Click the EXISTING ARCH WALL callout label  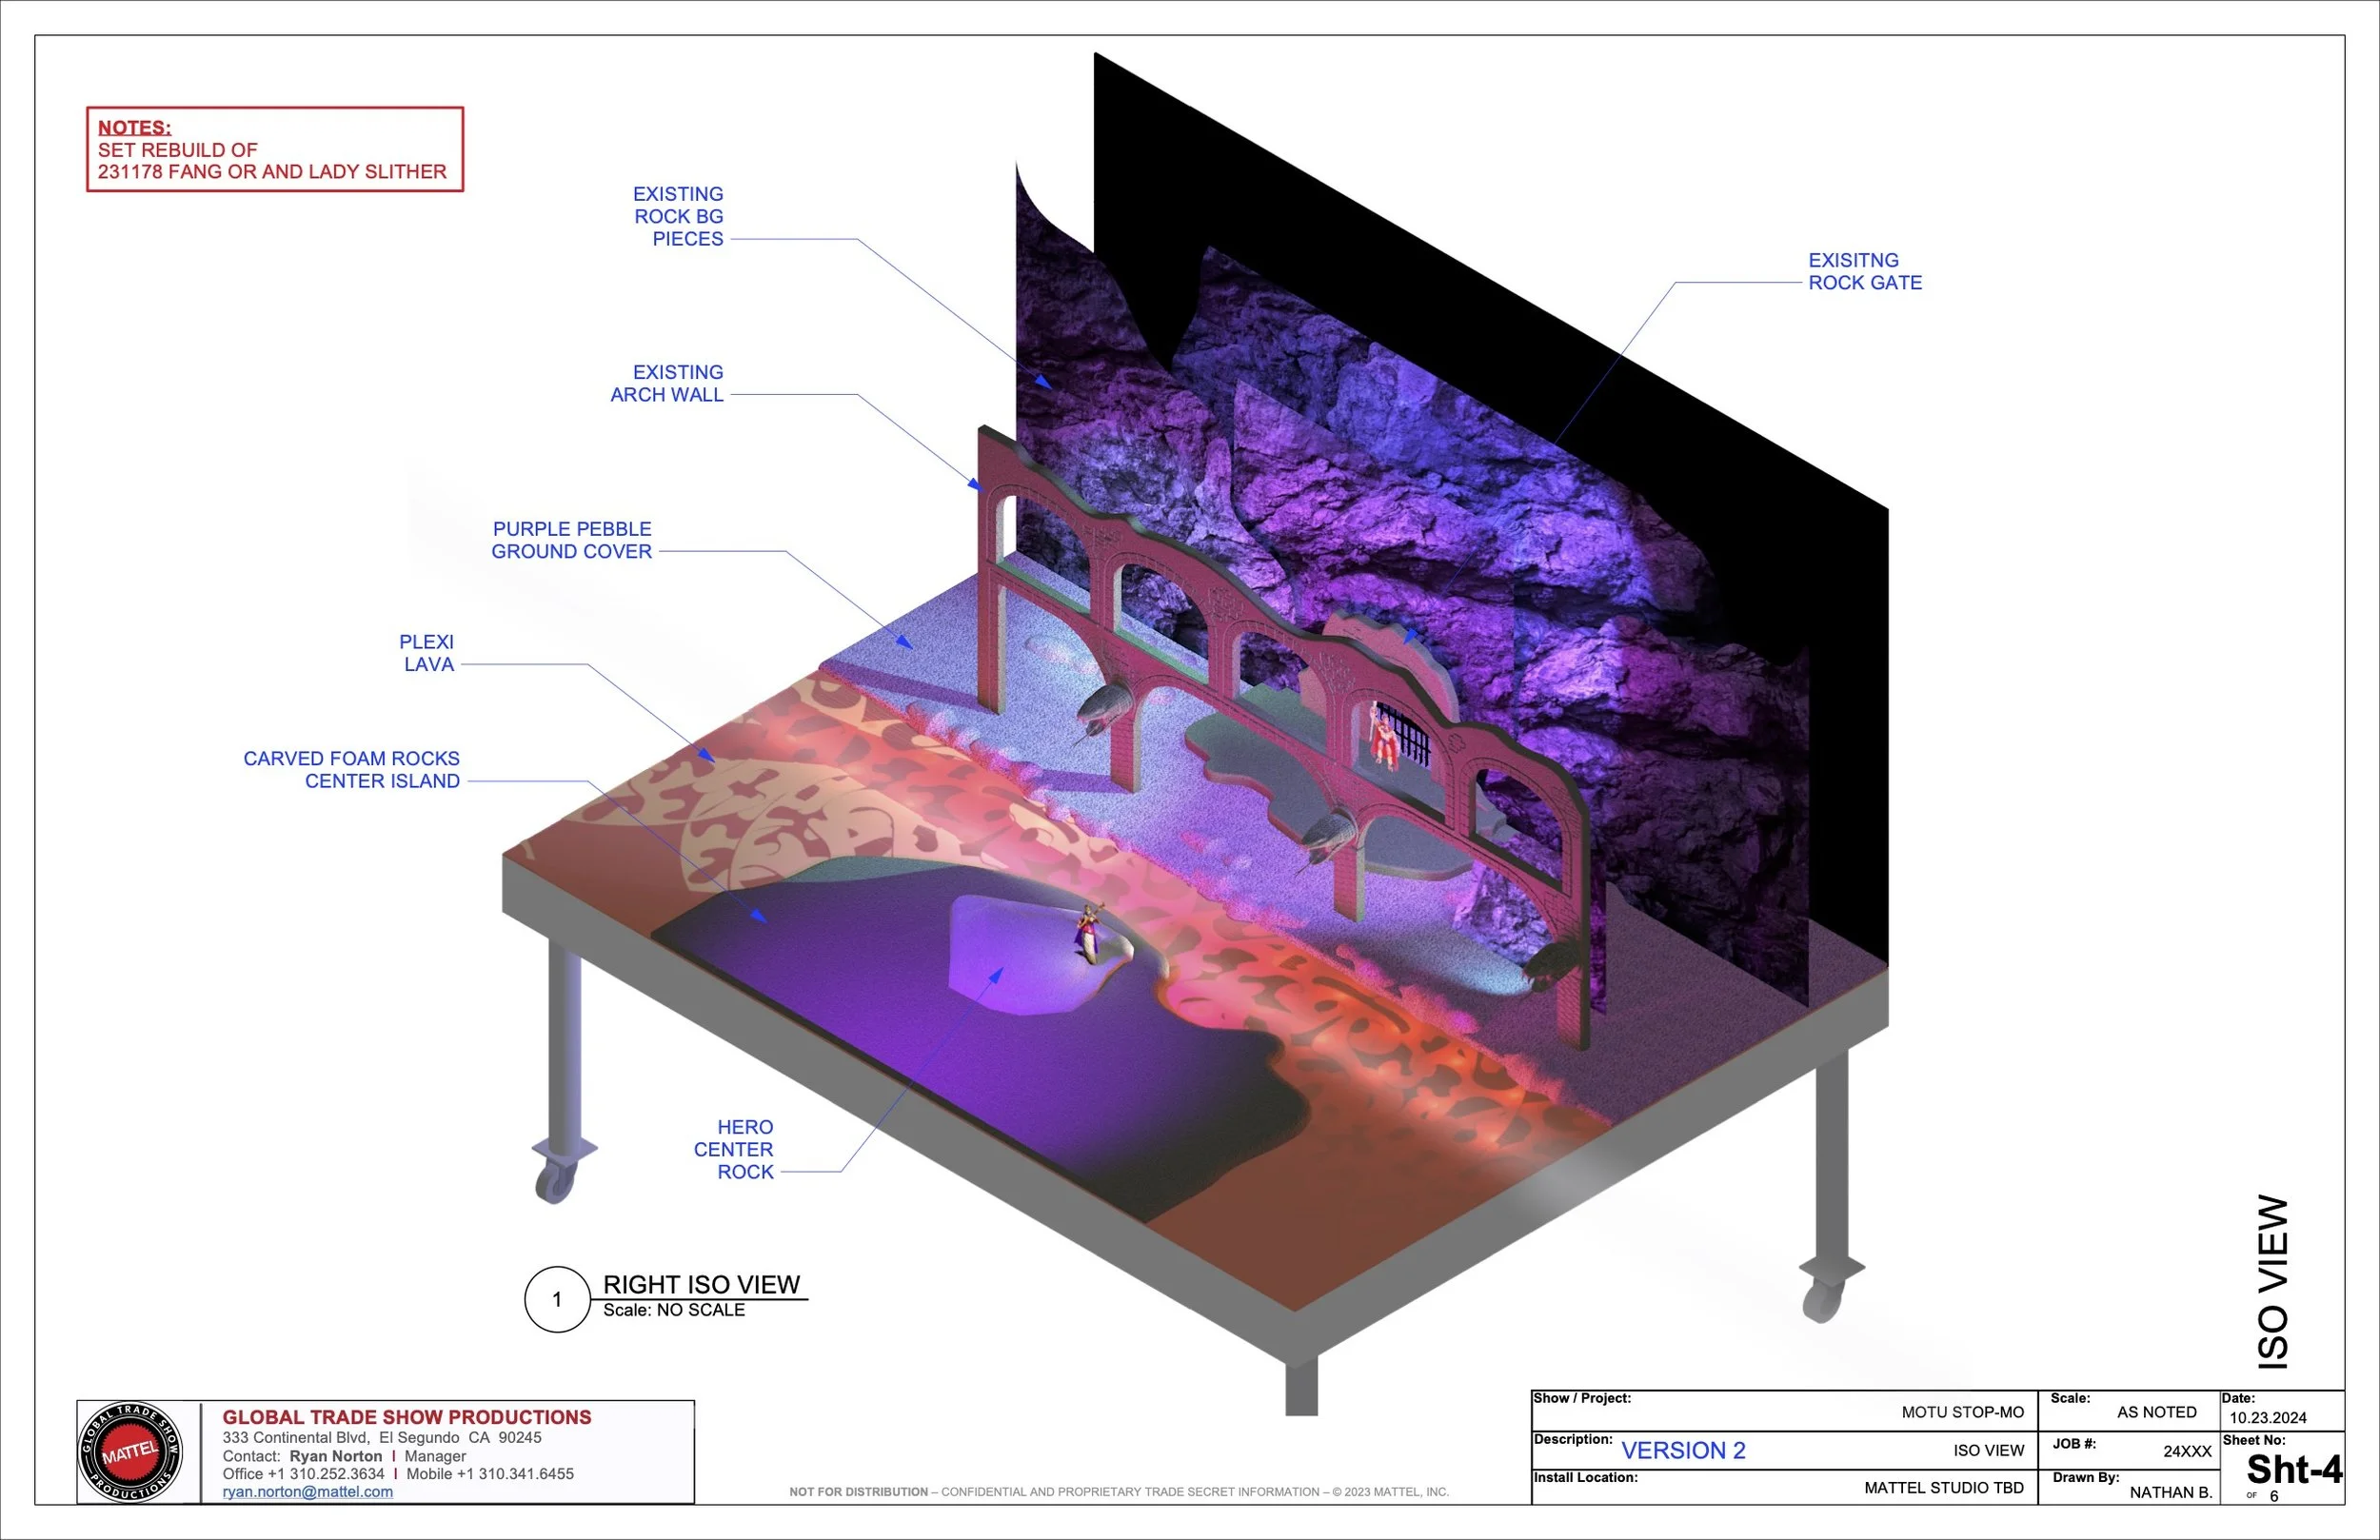pos(667,383)
